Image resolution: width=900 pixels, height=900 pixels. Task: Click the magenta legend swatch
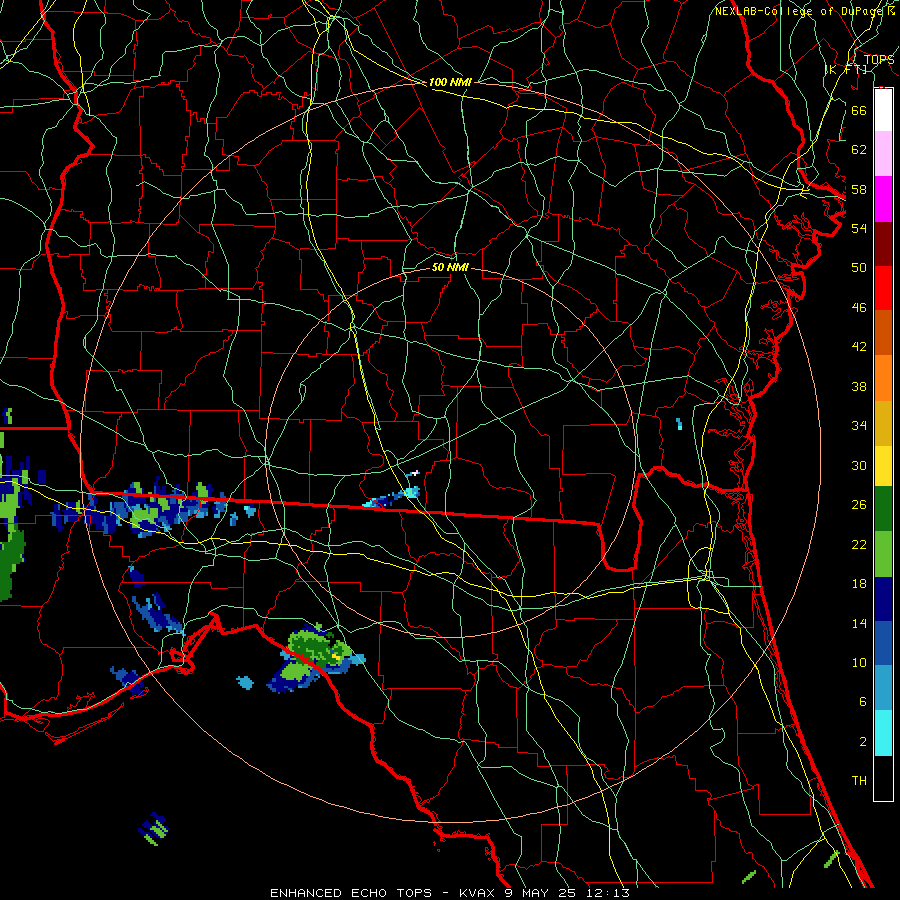[883, 199]
